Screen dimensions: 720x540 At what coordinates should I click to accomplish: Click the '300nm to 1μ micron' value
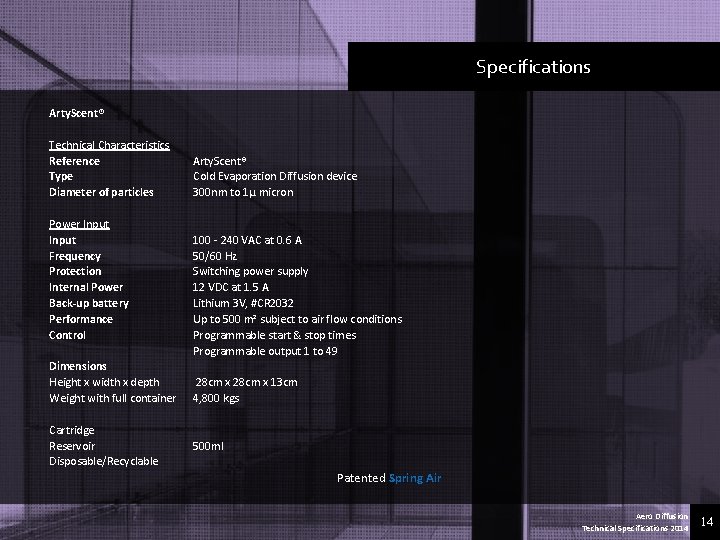click(x=243, y=192)
